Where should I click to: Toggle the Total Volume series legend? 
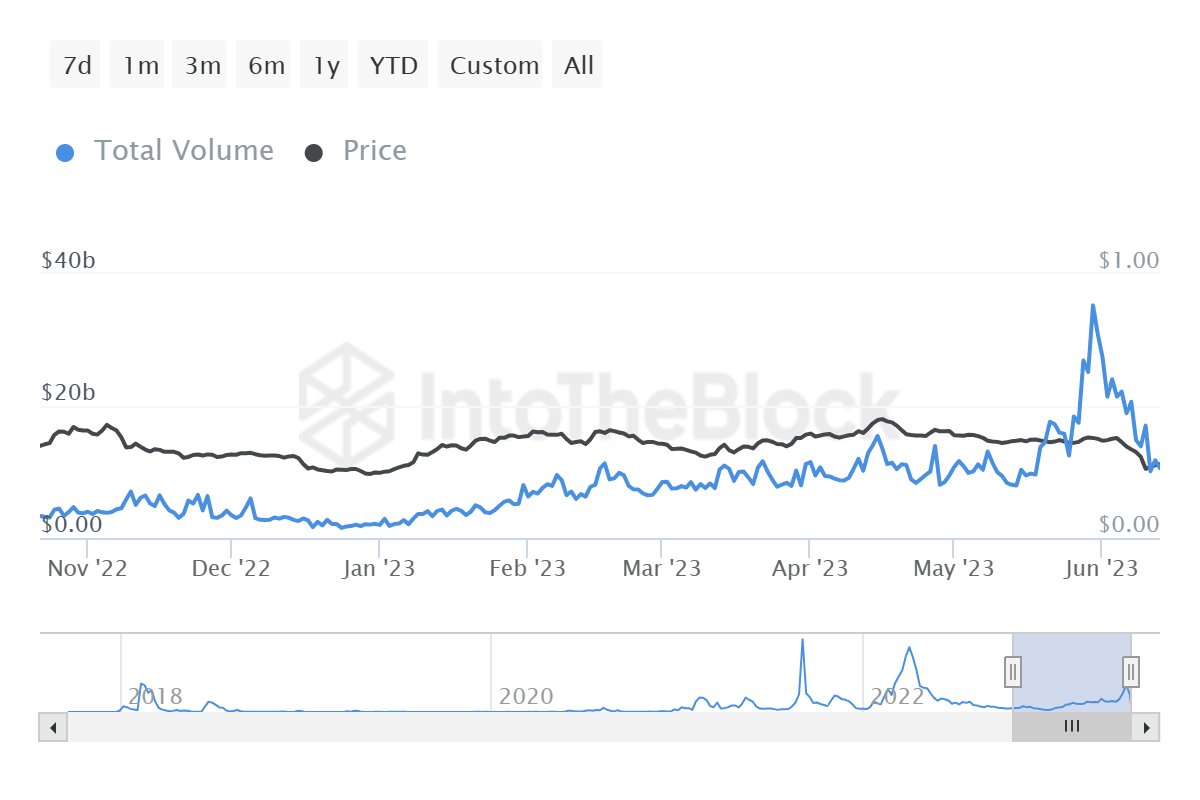coord(183,151)
